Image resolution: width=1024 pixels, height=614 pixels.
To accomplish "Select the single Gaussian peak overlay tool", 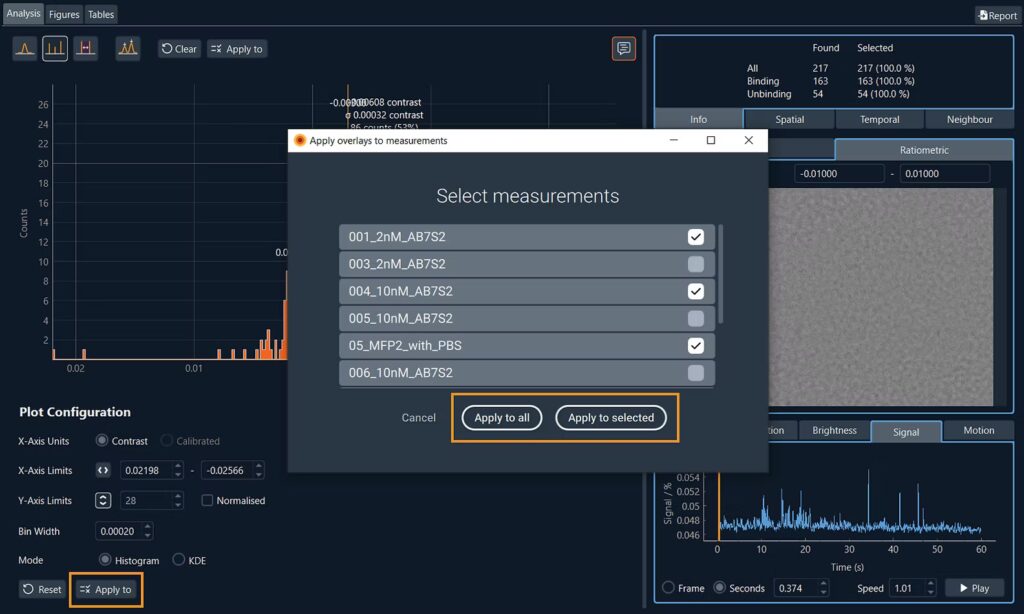I will [x=25, y=48].
